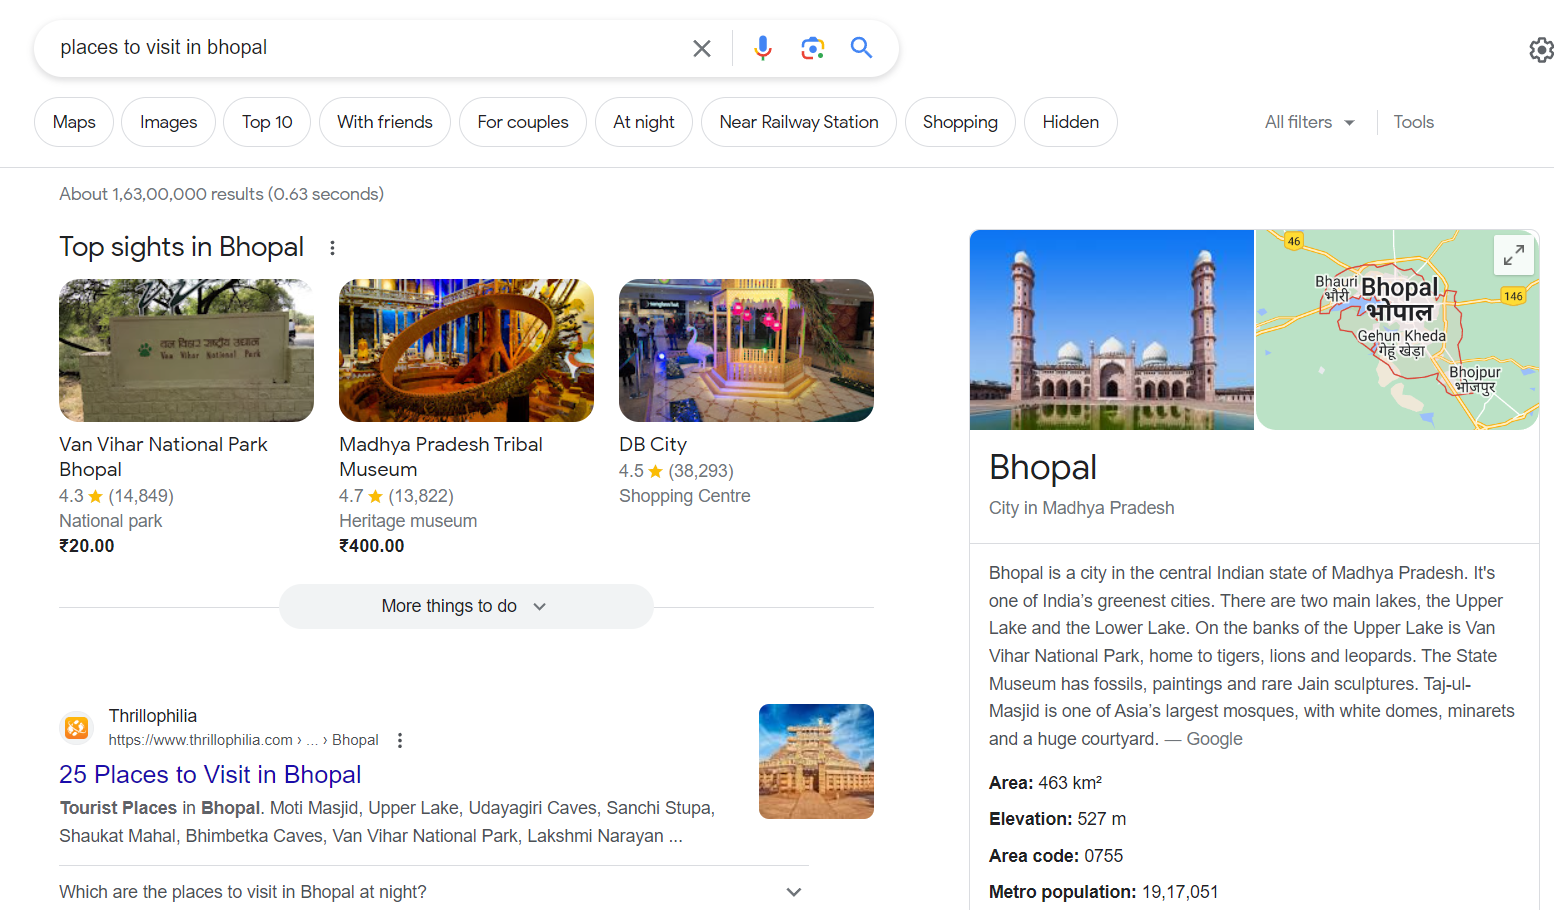Screen dimensions: 1554x910
Task: Click the Elevation label link
Action: 1030,819
